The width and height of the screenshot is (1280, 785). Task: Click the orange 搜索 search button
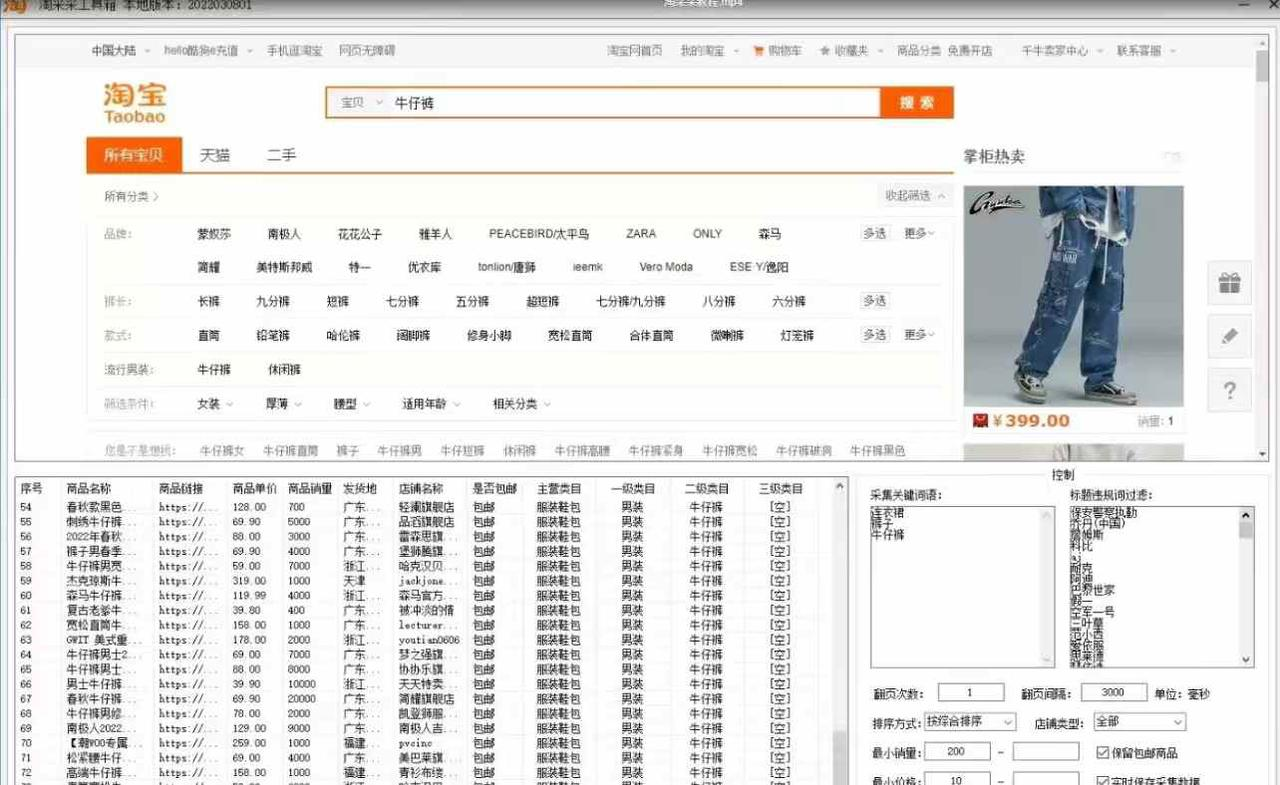click(916, 103)
